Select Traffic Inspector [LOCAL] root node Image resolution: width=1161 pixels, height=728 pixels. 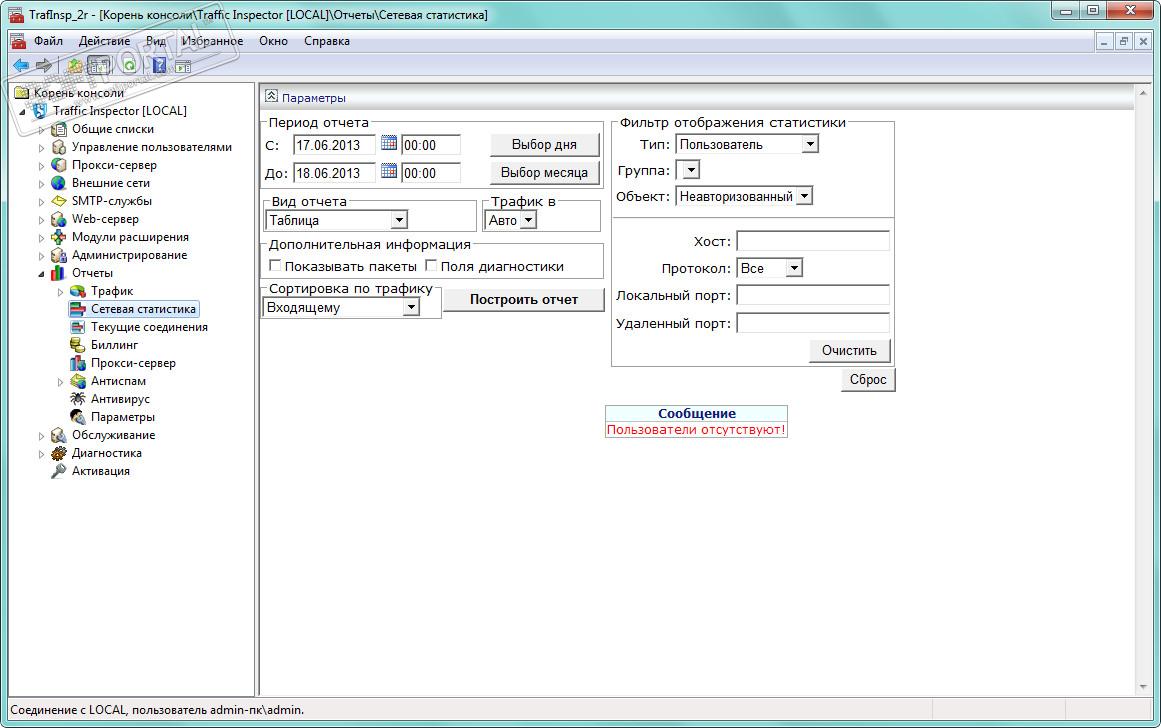(119, 111)
